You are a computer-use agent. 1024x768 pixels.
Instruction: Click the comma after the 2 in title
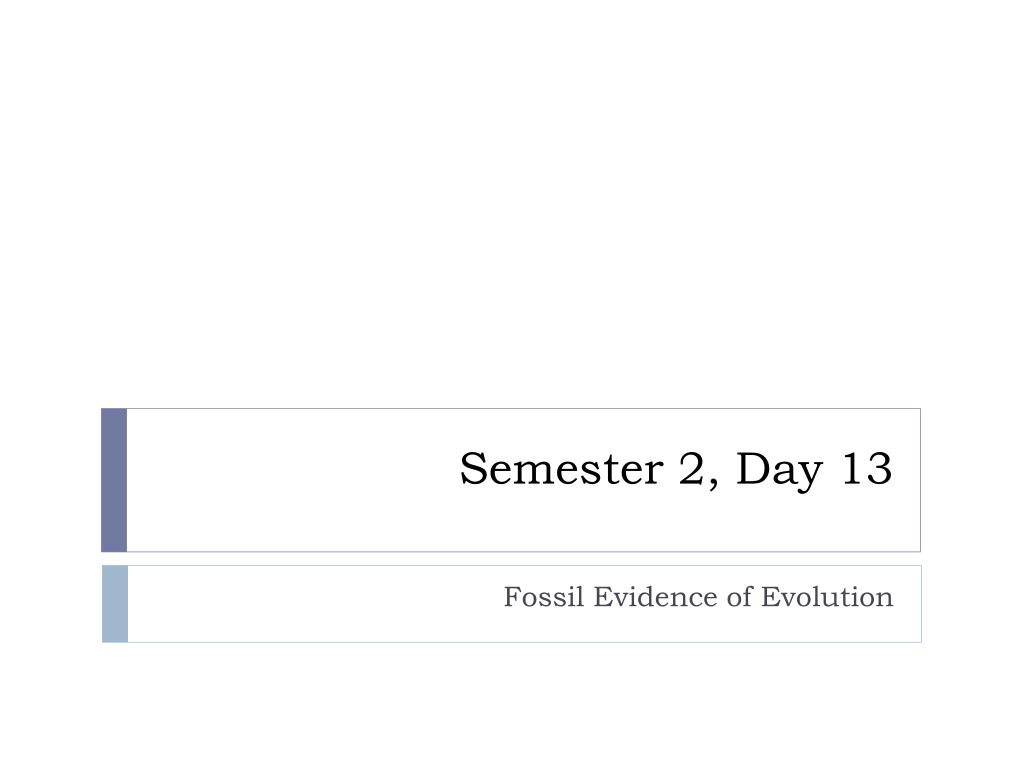tap(712, 483)
